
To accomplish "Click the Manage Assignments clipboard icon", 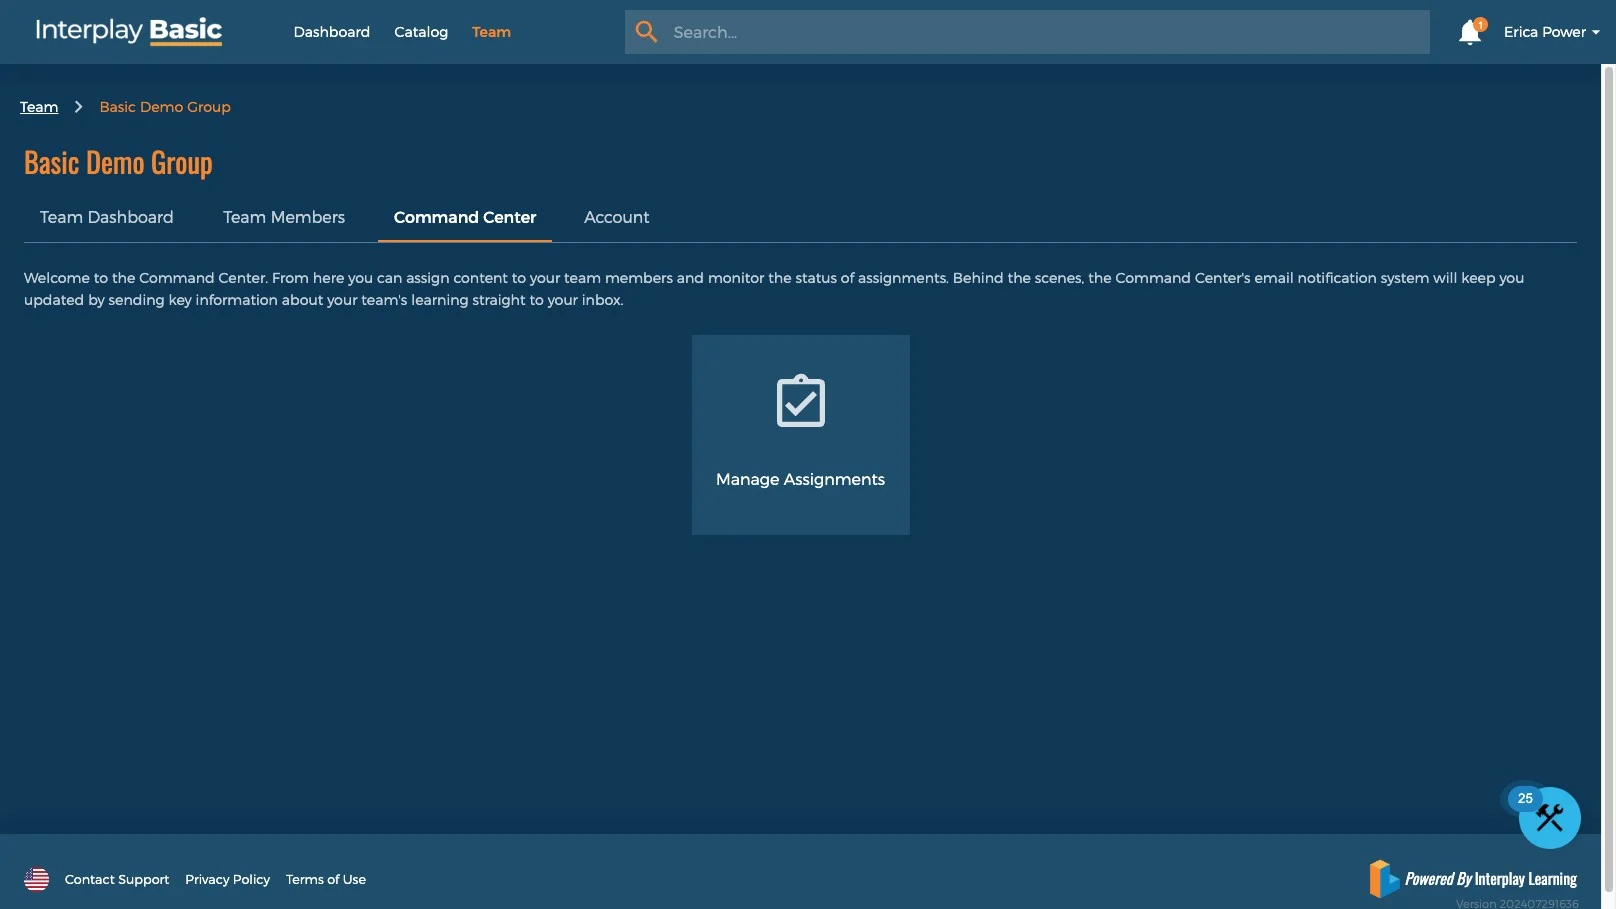I will point(801,401).
